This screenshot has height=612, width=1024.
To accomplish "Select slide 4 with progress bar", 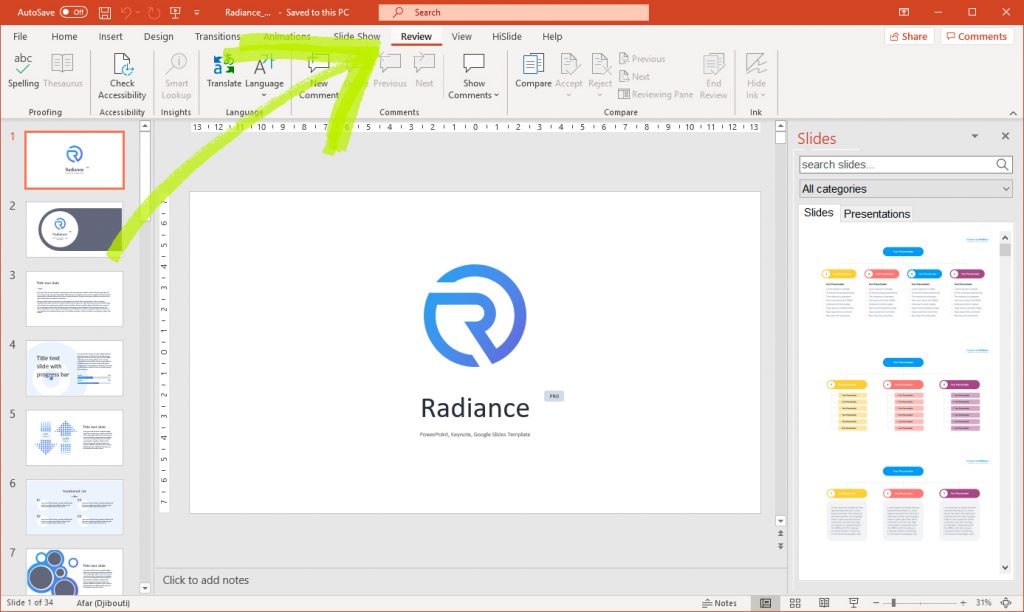I will tap(74, 368).
